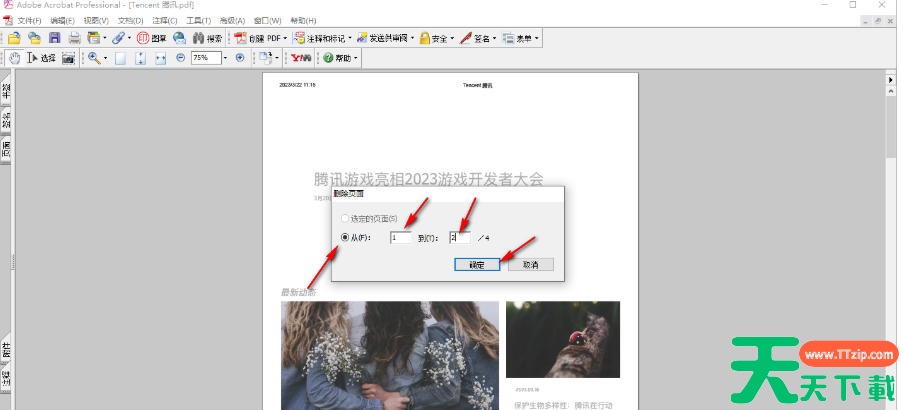Click the zoom in plus icon
The image size is (903, 410).
[x=239, y=58]
